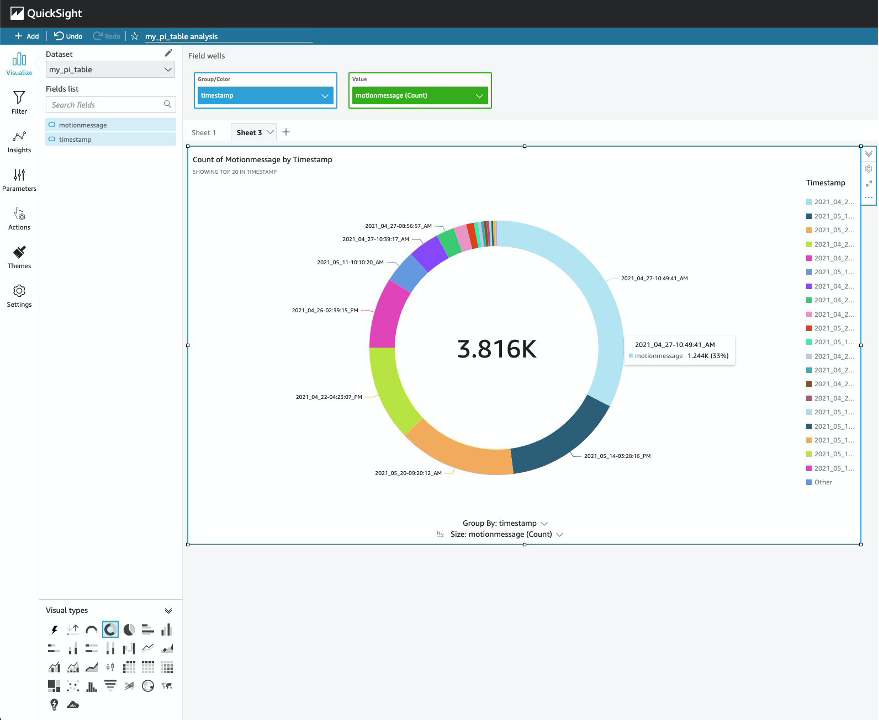The height and width of the screenshot is (720, 879).
Task: Open the Filter panel
Action: click(x=19, y=103)
